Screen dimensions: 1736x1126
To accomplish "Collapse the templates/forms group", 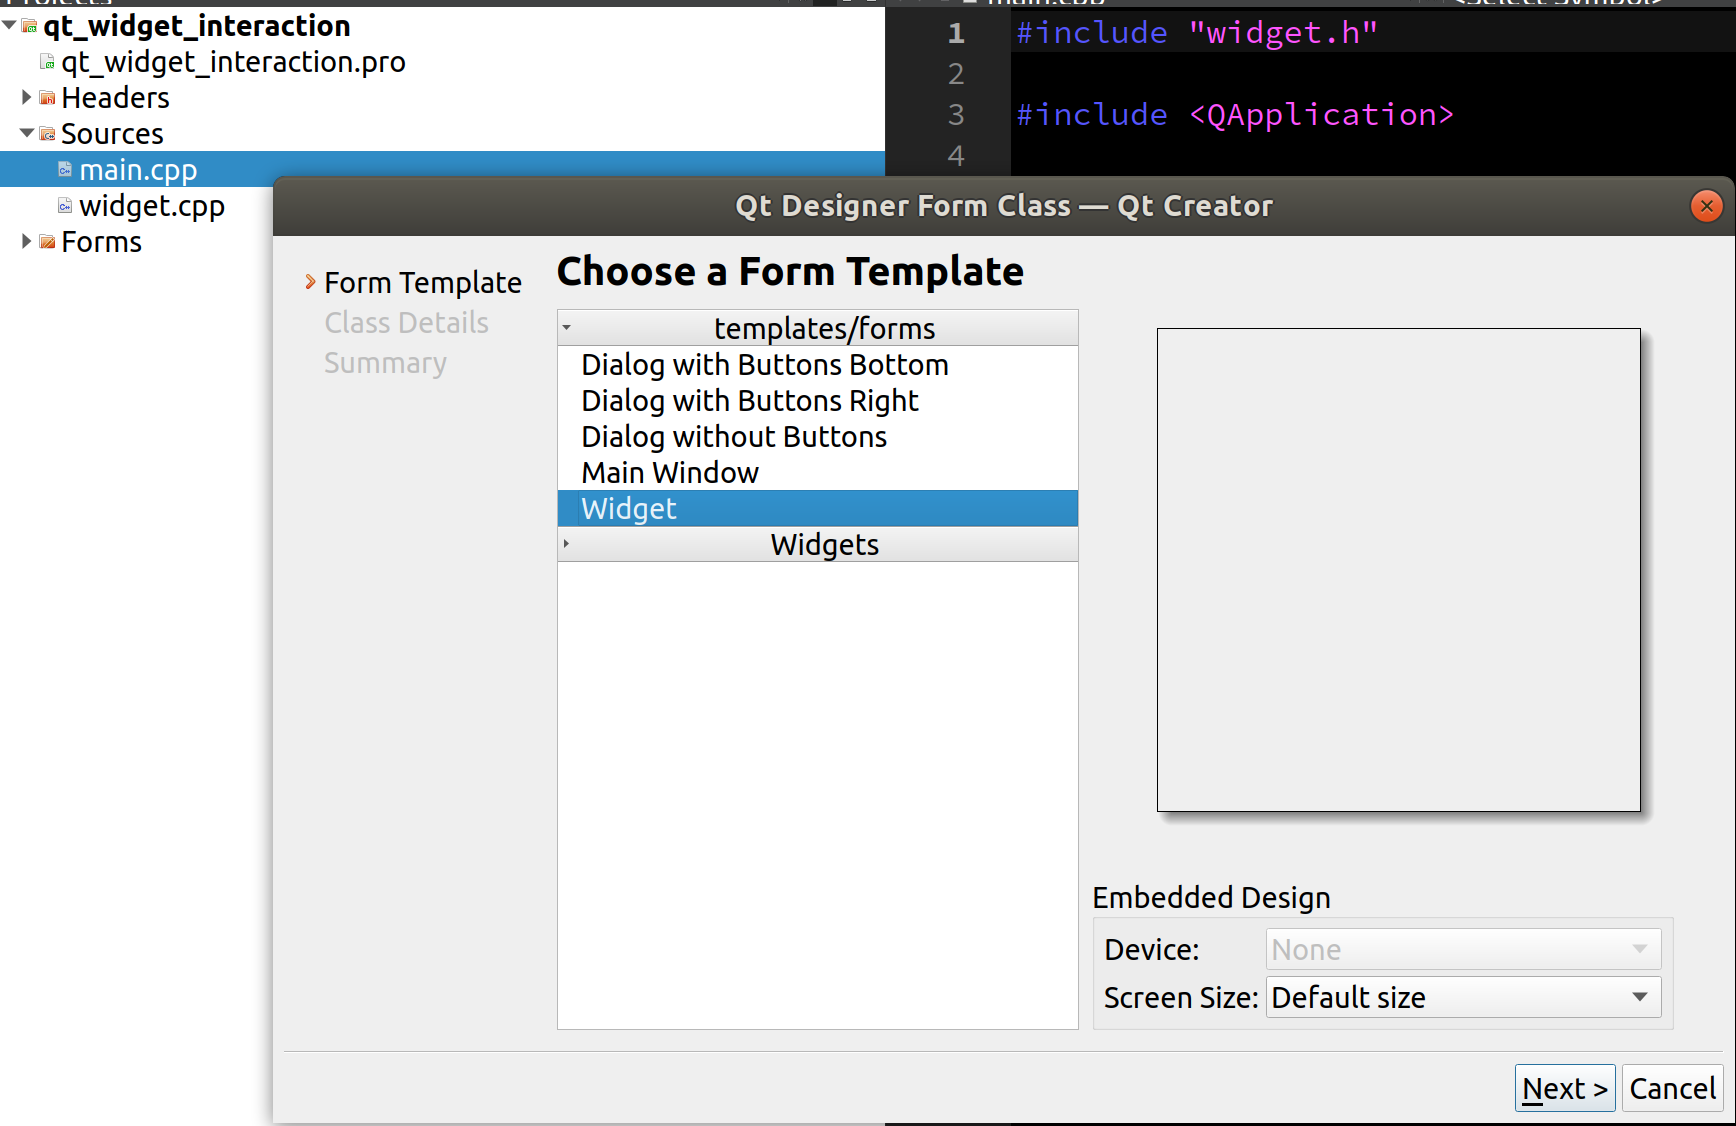I will tap(566, 328).
